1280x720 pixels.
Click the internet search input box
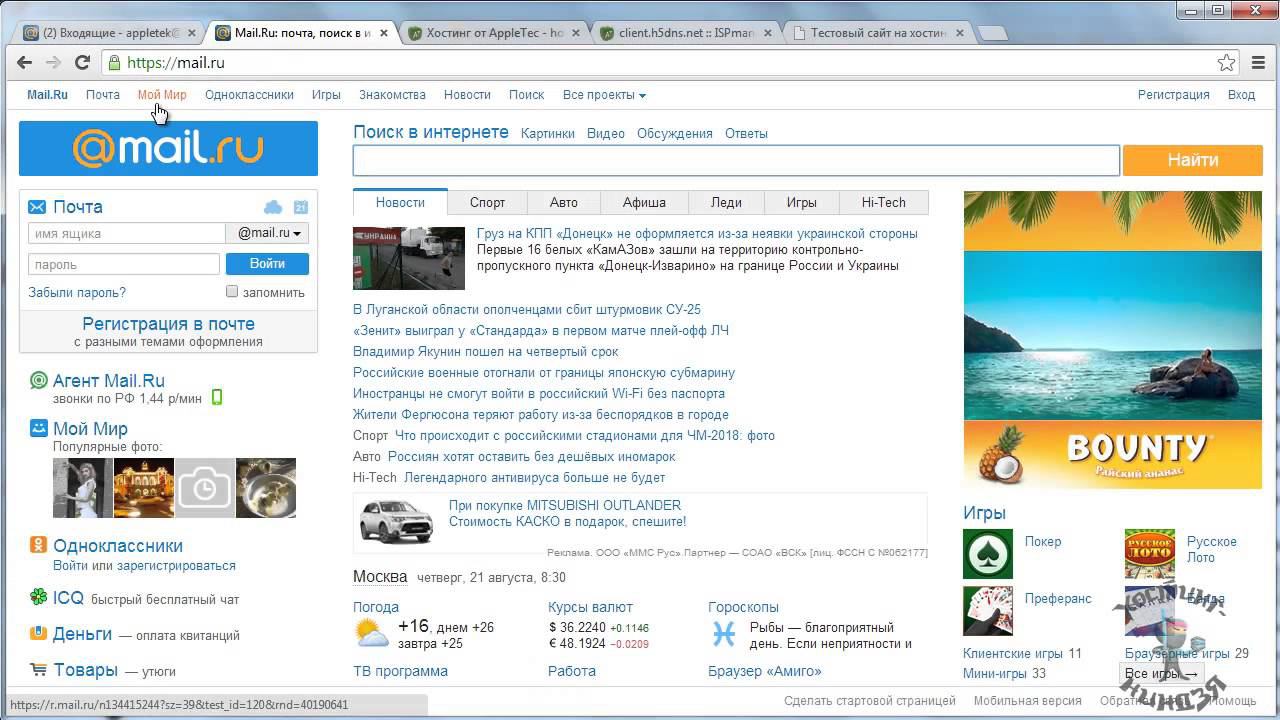point(736,160)
